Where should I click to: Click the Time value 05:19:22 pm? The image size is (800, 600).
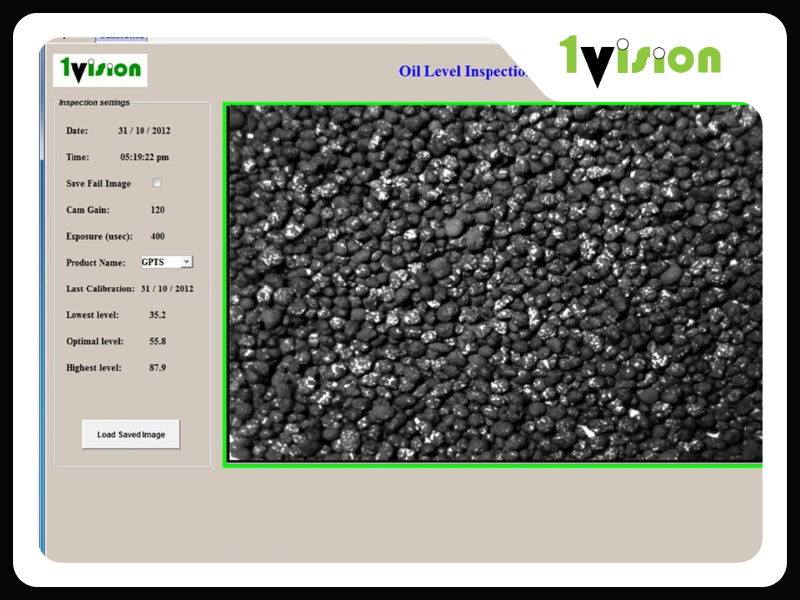tap(145, 157)
